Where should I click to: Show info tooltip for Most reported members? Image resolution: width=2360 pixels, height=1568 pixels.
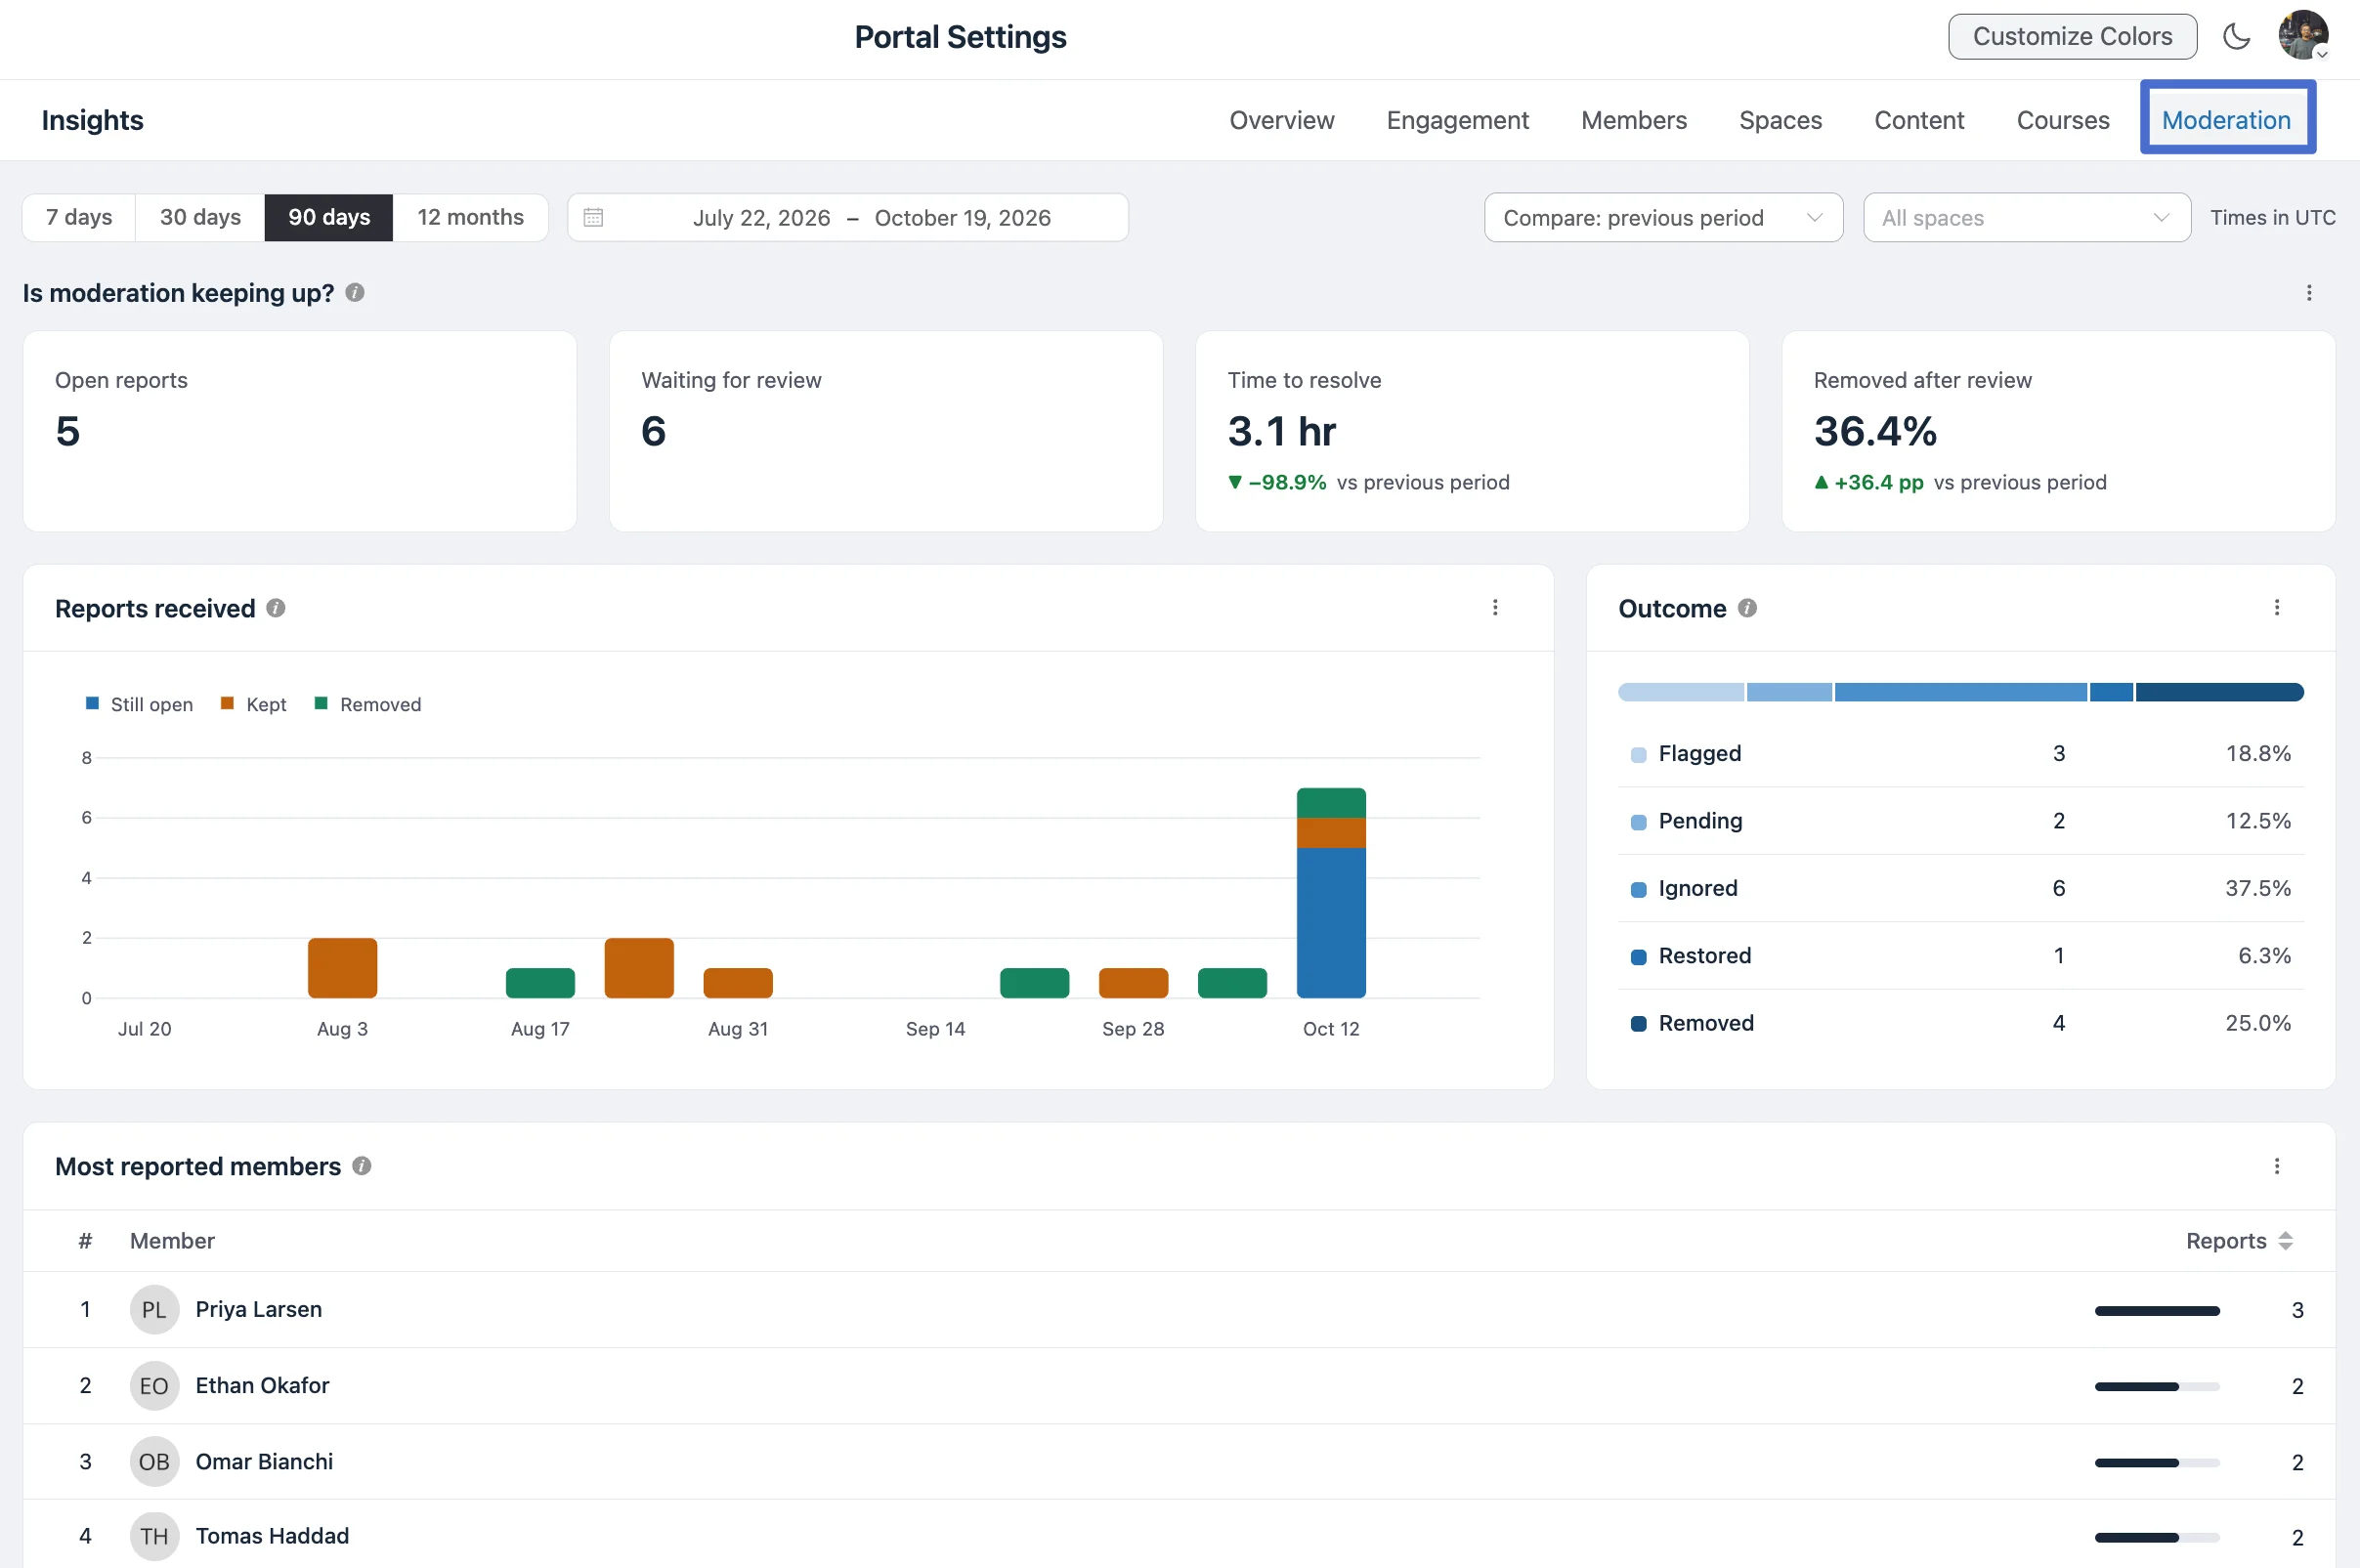coord(362,1166)
